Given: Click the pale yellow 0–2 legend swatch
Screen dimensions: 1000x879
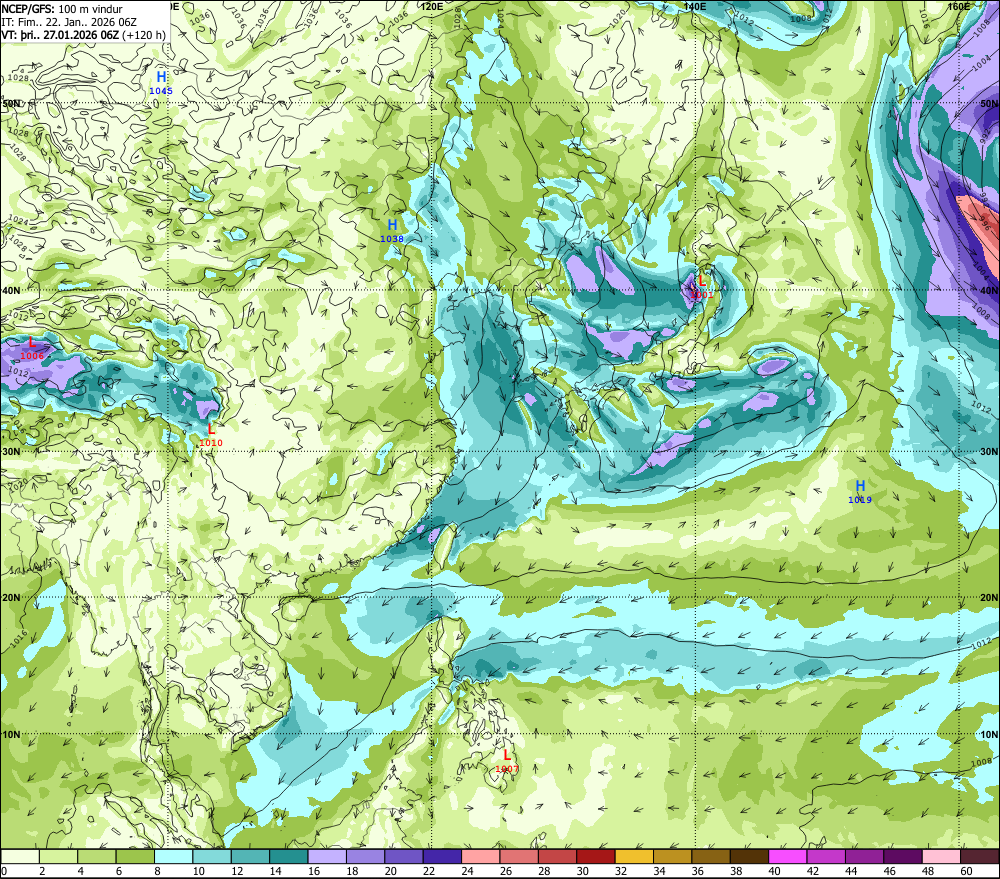Looking at the screenshot, I should [20, 856].
